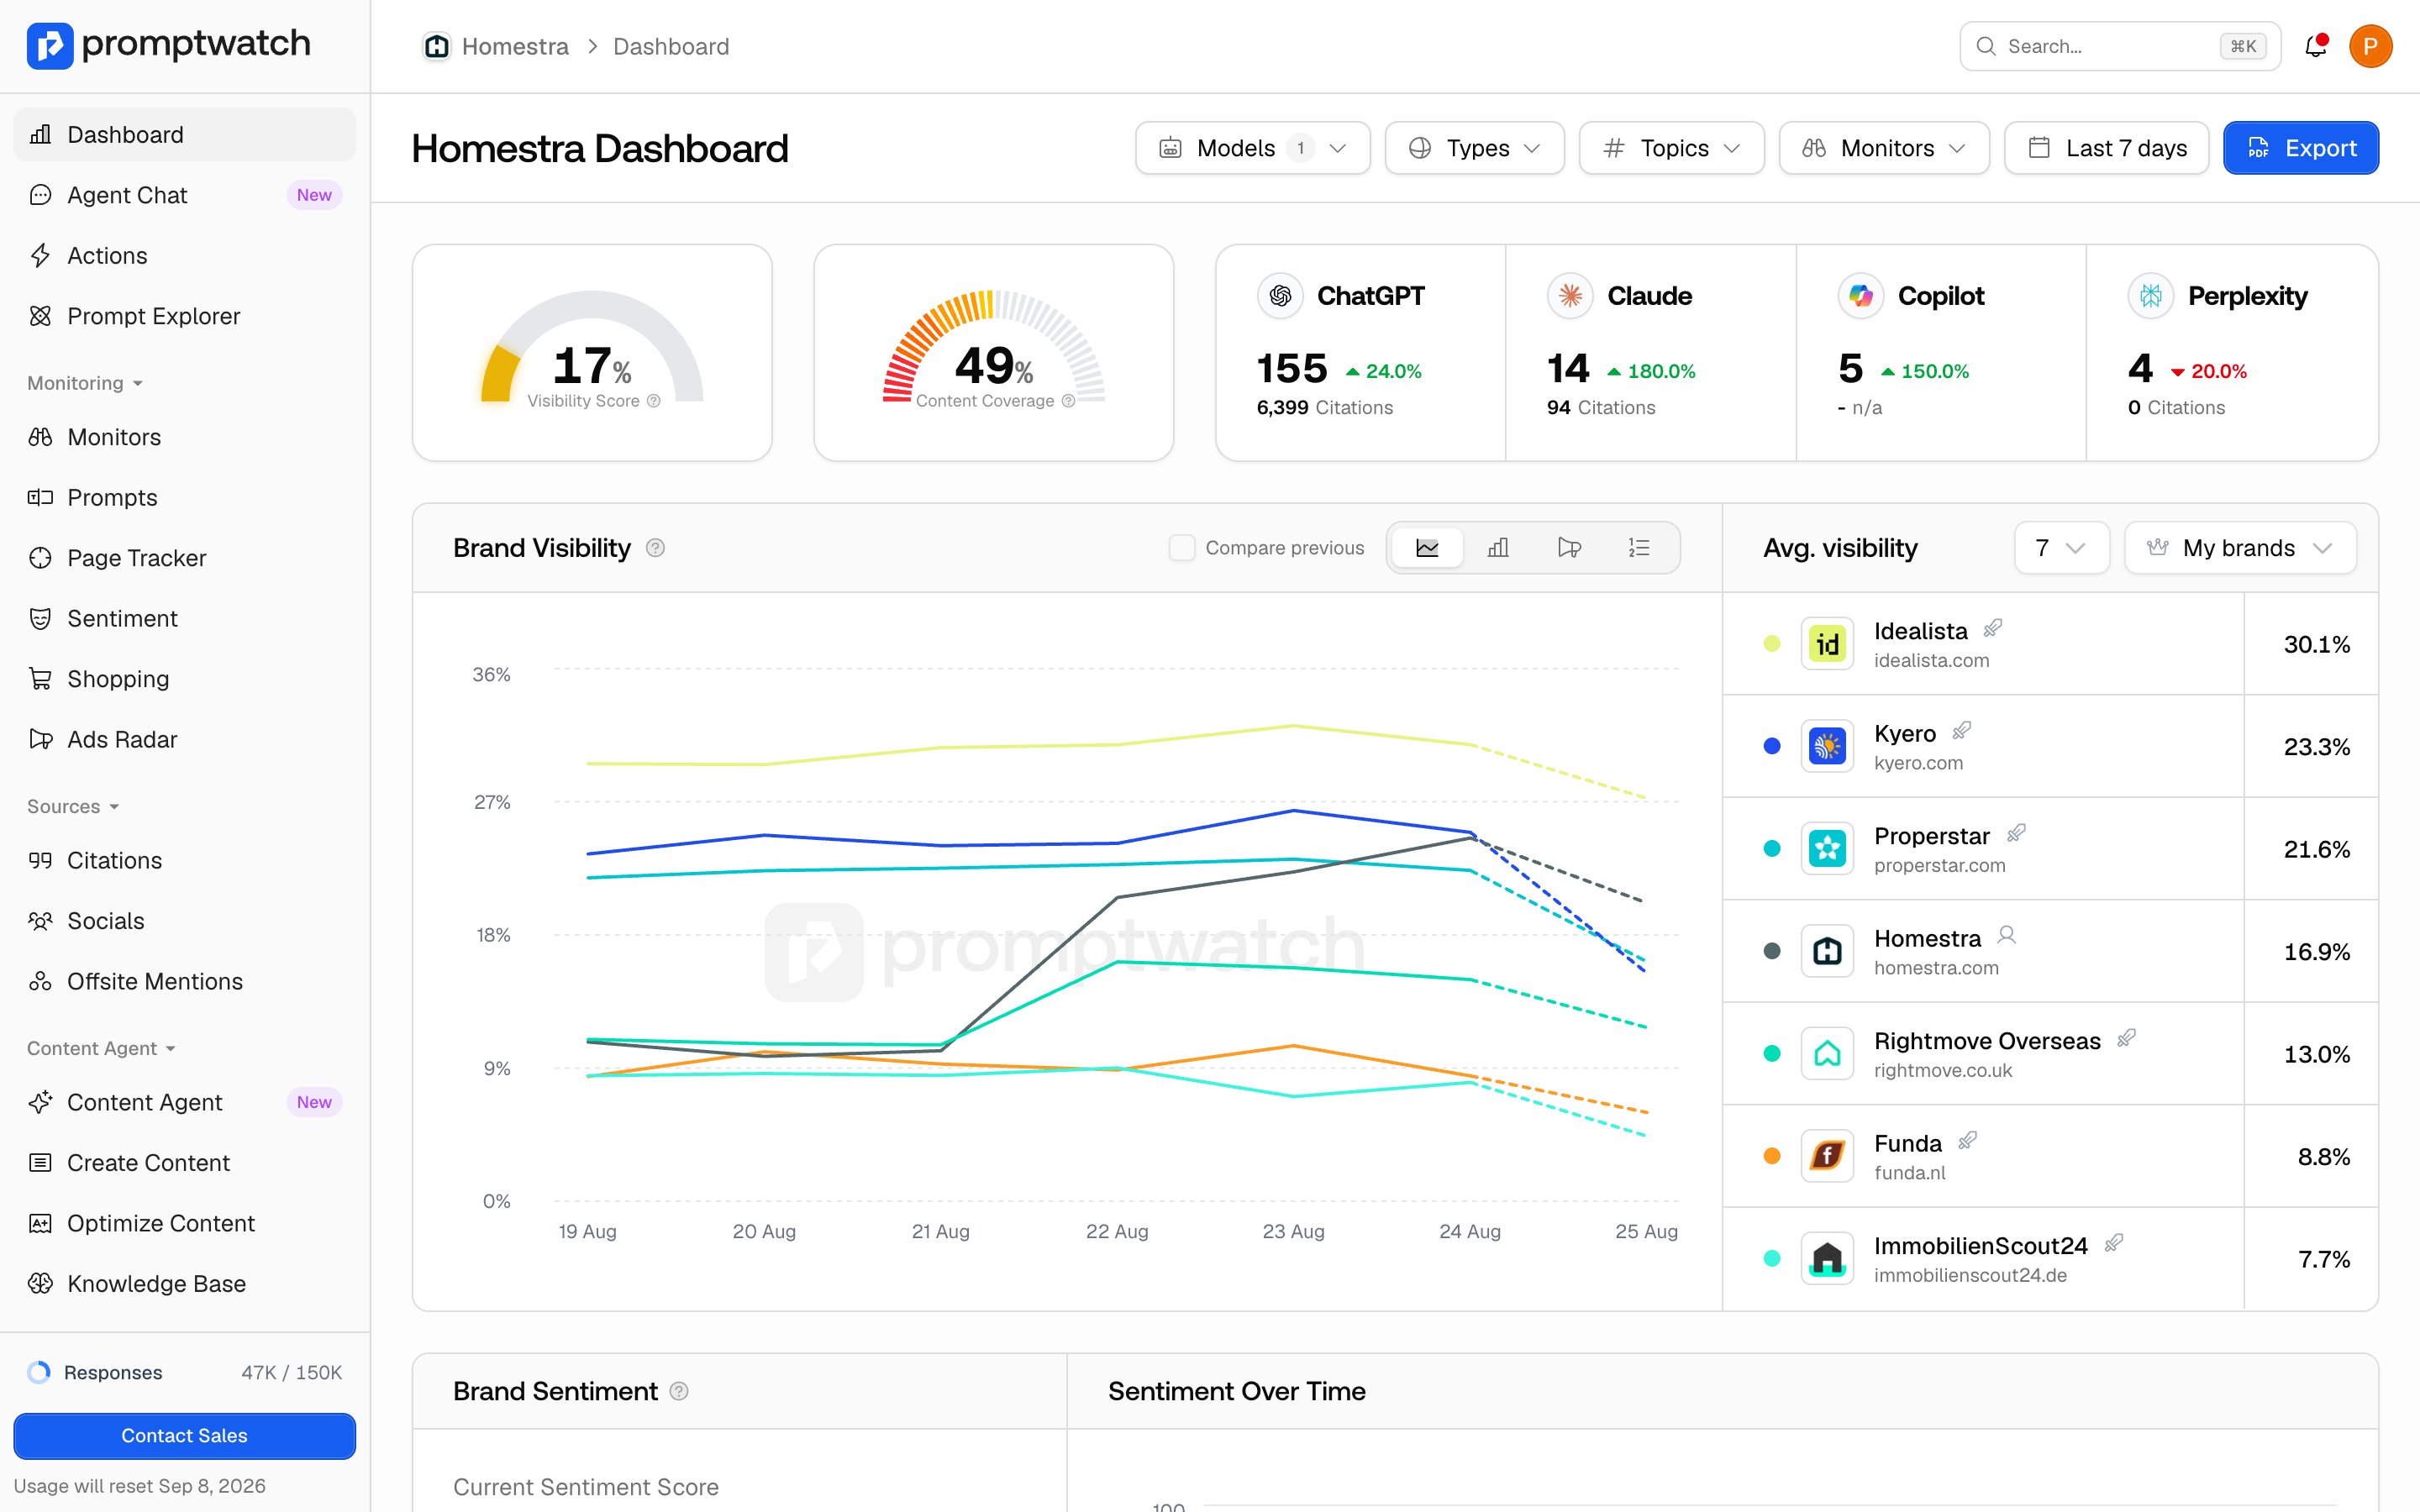Open the Monitors filter dropdown
Image resolution: width=2420 pixels, height=1512 pixels.
(1884, 148)
